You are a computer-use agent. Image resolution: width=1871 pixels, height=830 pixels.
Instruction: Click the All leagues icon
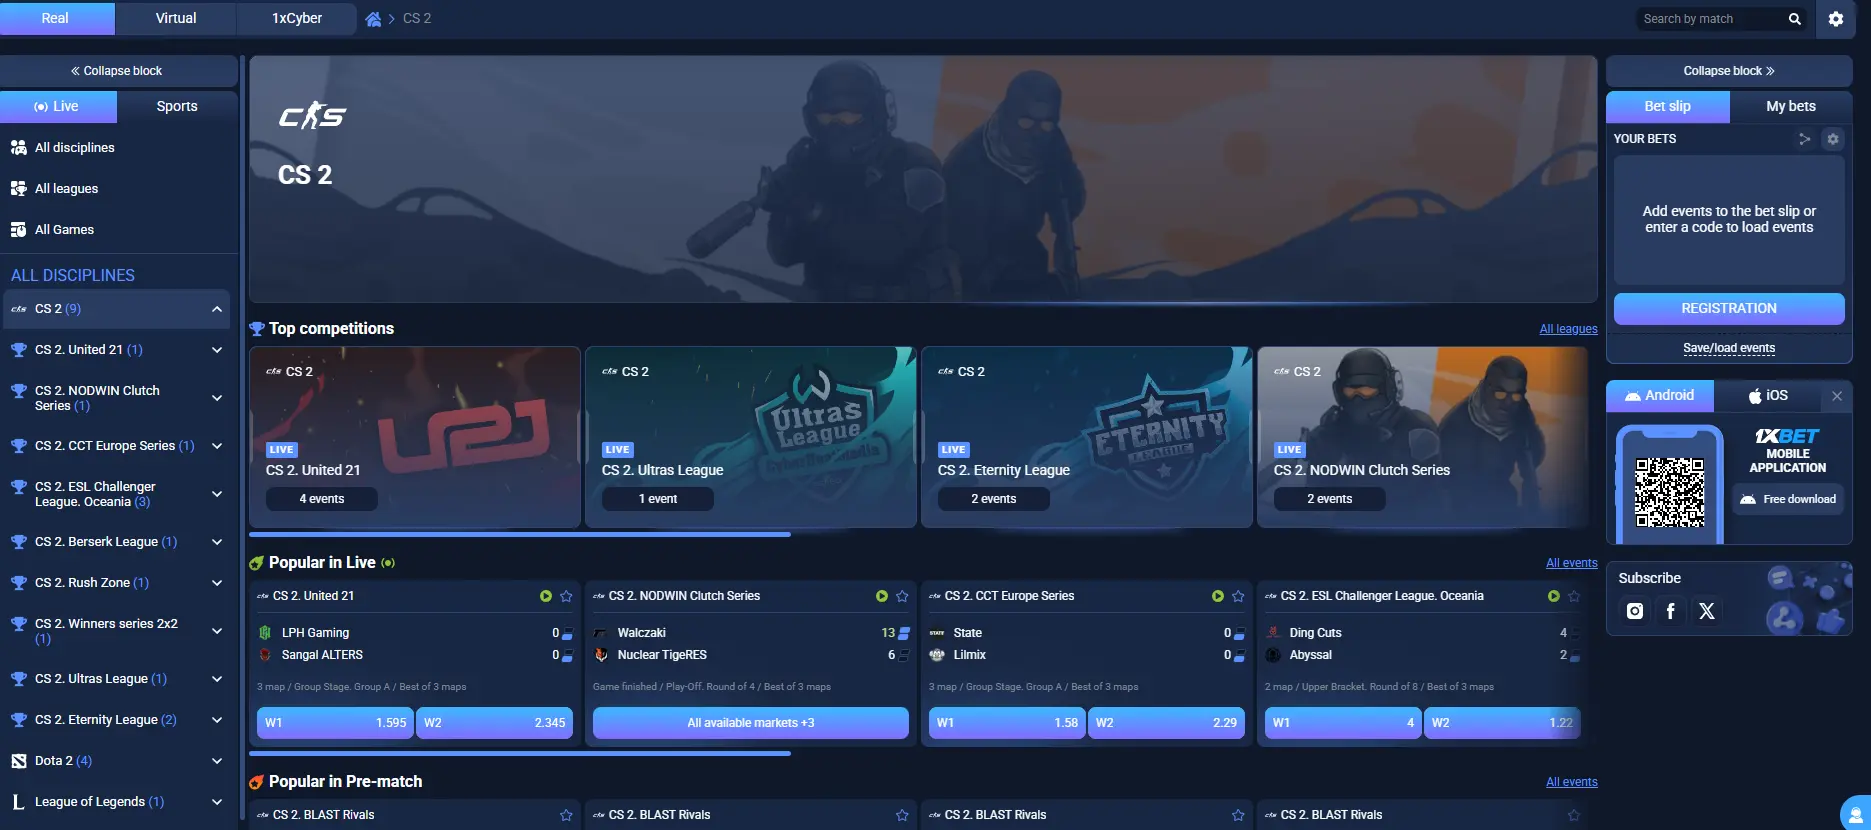tap(18, 189)
